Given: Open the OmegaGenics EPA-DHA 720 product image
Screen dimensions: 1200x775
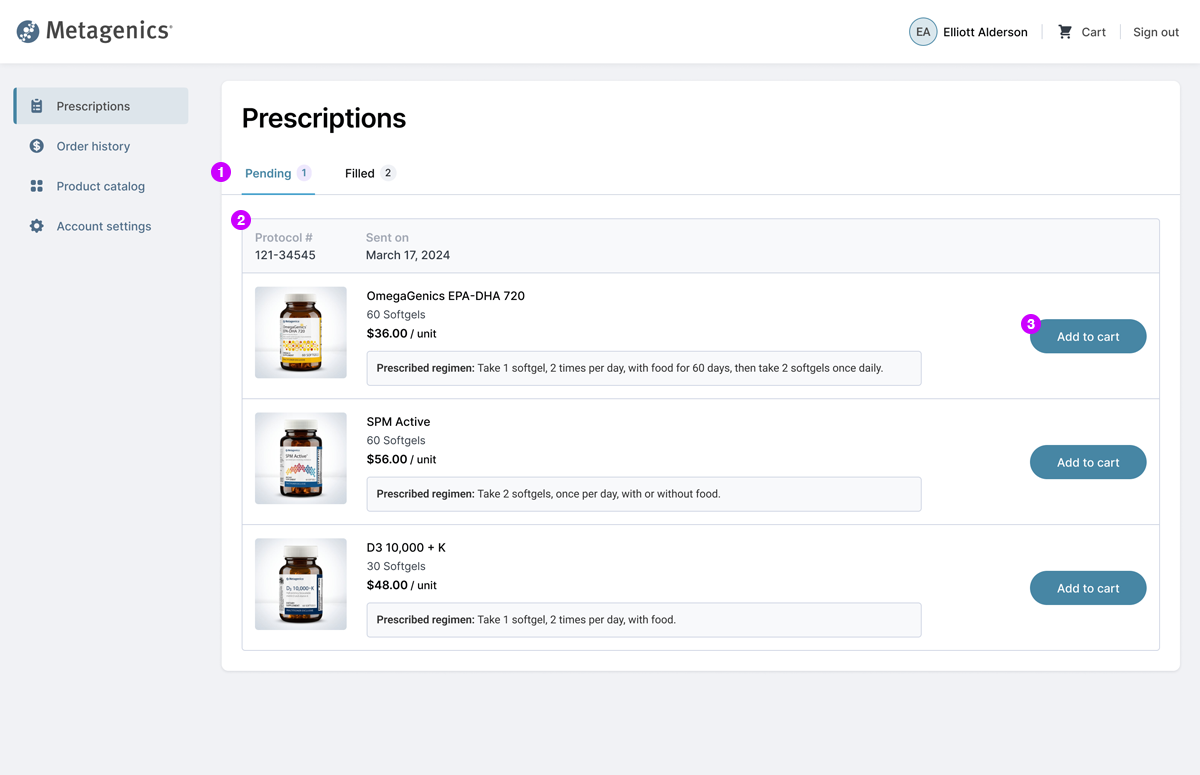Looking at the screenshot, I should tap(301, 333).
